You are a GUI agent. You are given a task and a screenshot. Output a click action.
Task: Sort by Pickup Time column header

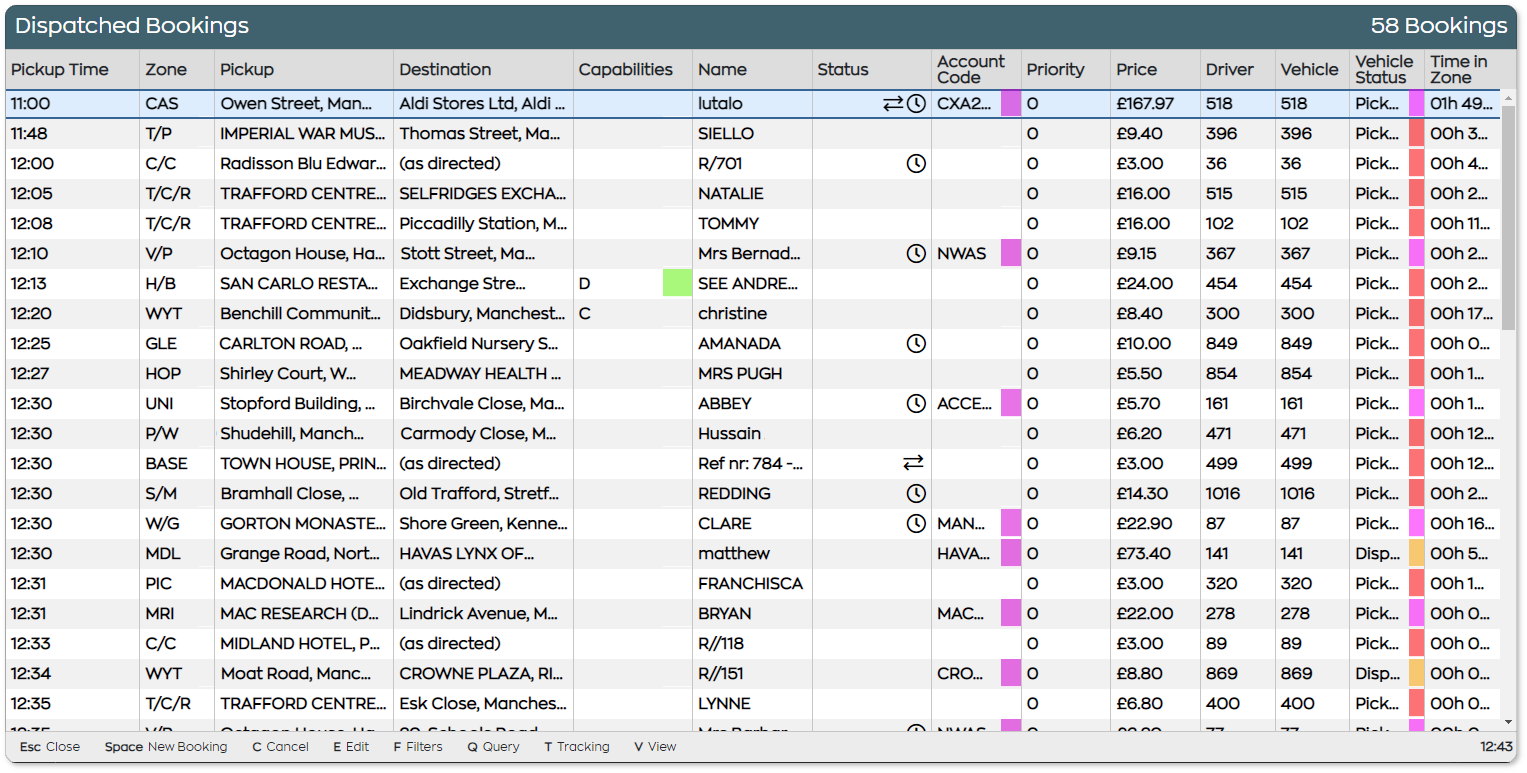pyautogui.click(x=73, y=70)
